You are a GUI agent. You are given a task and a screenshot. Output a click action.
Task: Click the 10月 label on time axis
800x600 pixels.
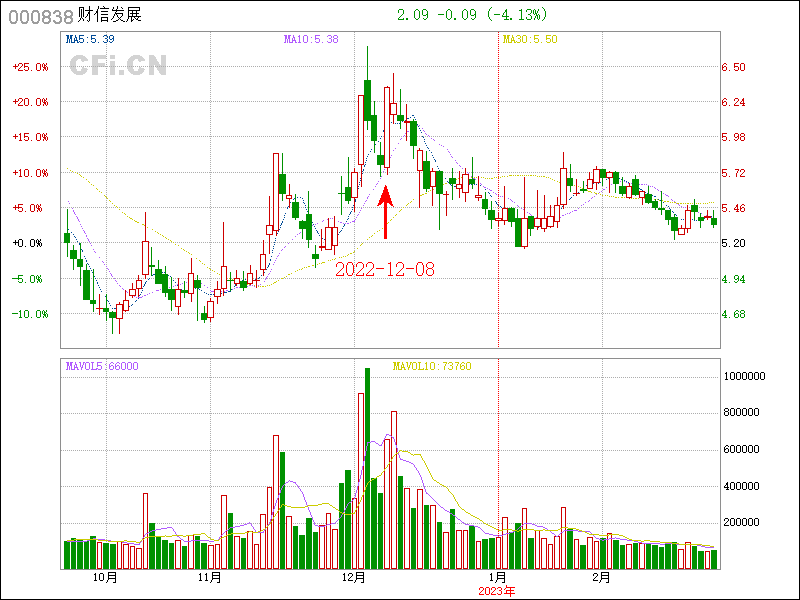click(105, 578)
